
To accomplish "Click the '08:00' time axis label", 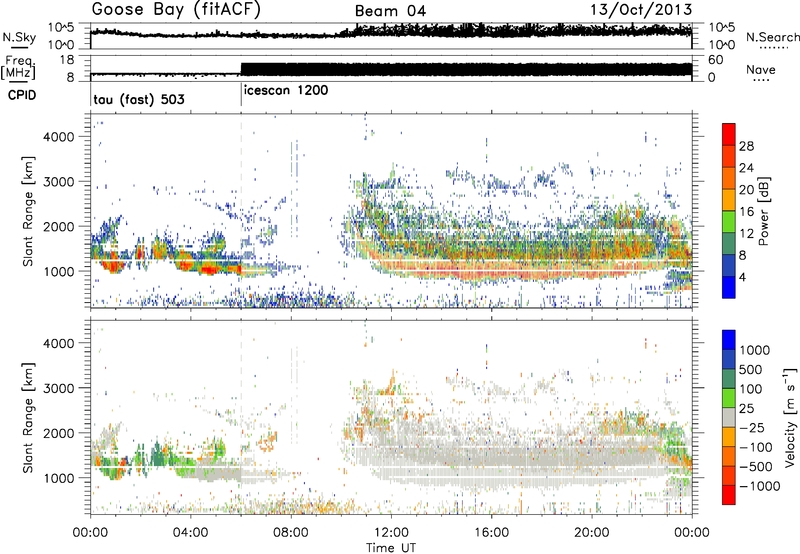I will click(291, 533).
